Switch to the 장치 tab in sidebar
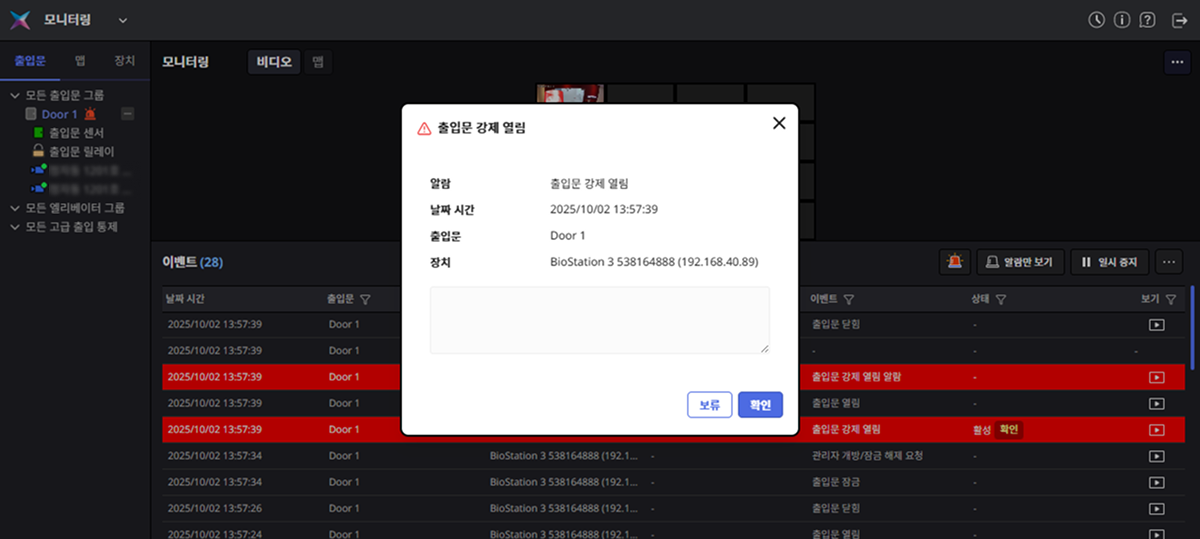 click(x=125, y=61)
